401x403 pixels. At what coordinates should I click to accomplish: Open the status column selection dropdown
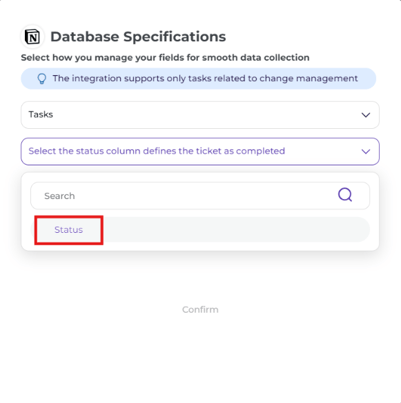click(x=200, y=152)
